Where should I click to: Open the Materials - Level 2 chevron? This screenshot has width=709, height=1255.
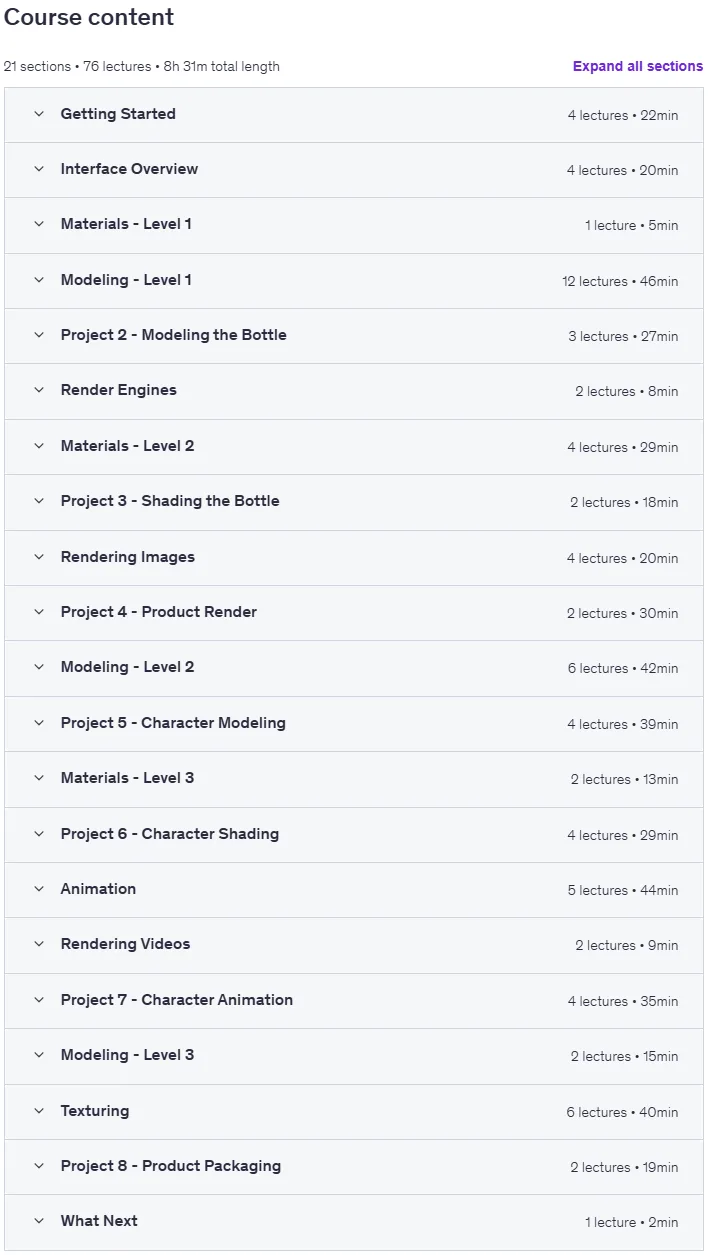pos(39,446)
